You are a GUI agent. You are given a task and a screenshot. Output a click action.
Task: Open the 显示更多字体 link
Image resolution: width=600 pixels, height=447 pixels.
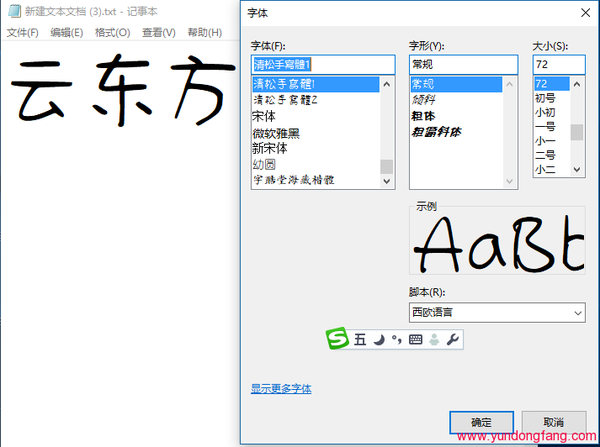coord(281,389)
